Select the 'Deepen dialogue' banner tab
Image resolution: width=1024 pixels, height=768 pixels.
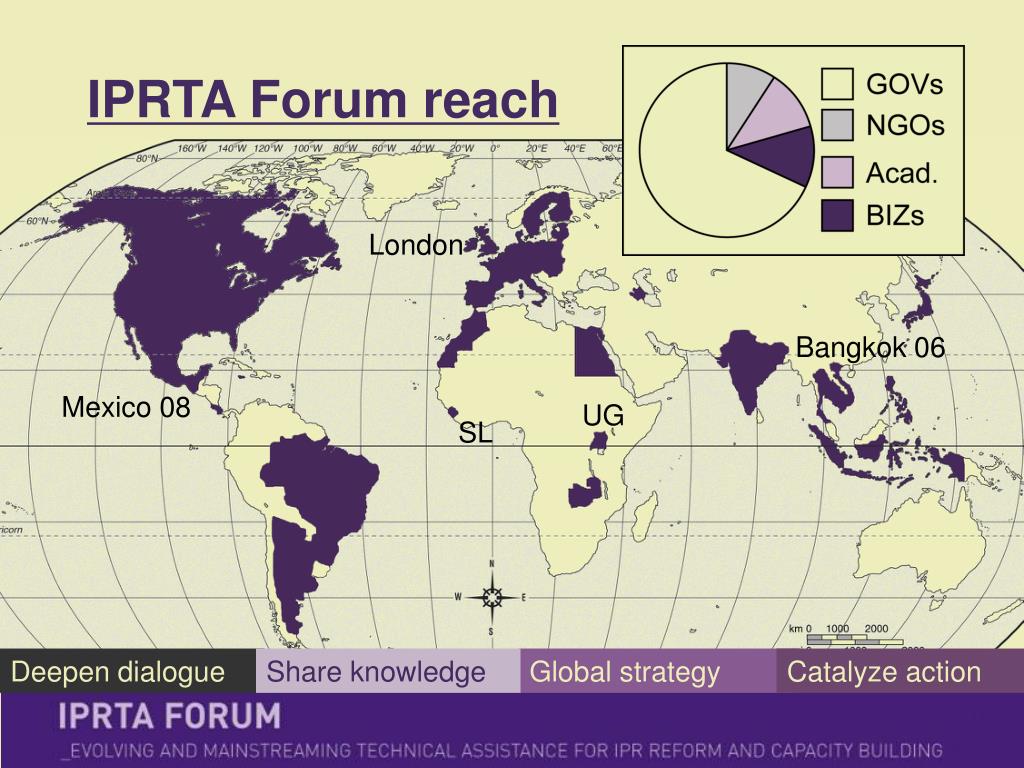click(x=127, y=671)
